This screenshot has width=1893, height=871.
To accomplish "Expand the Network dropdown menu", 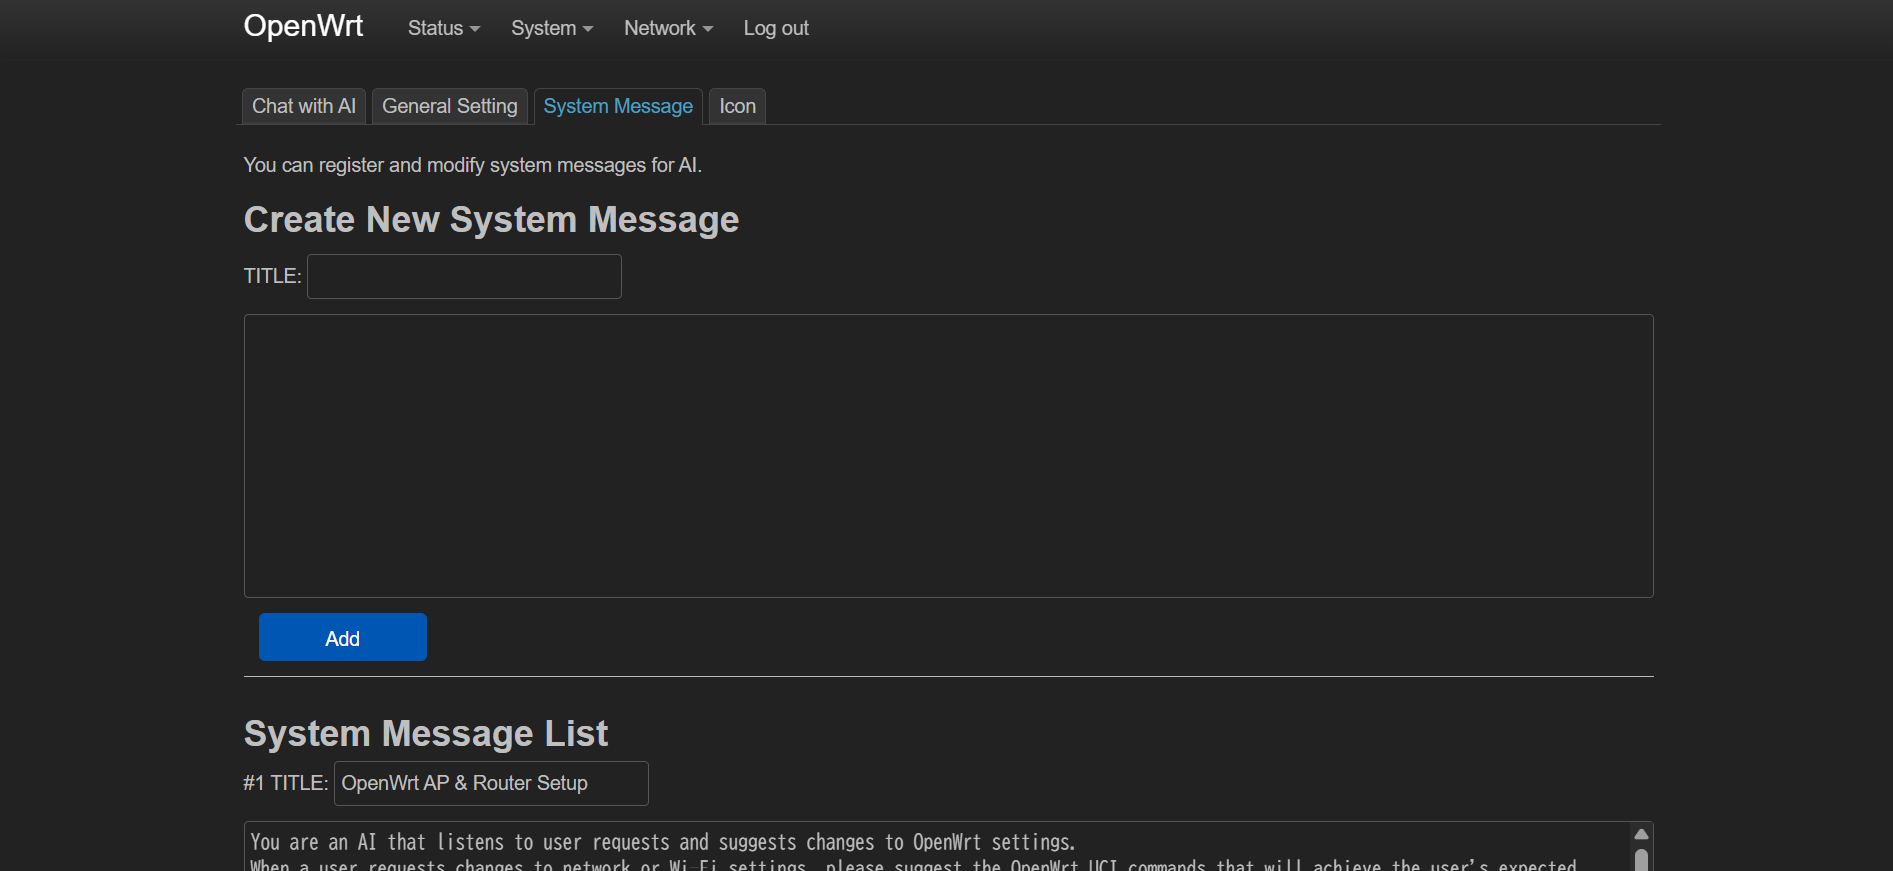I will (668, 28).
